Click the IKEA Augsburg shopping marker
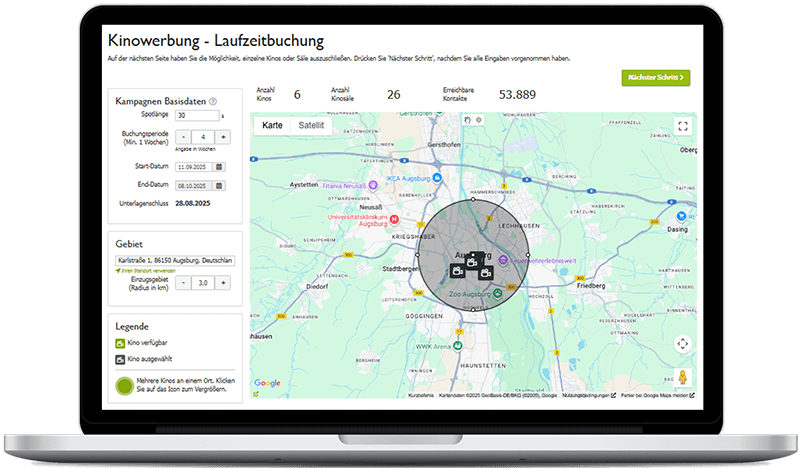The height and width of the screenshot is (468, 800). click(437, 178)
